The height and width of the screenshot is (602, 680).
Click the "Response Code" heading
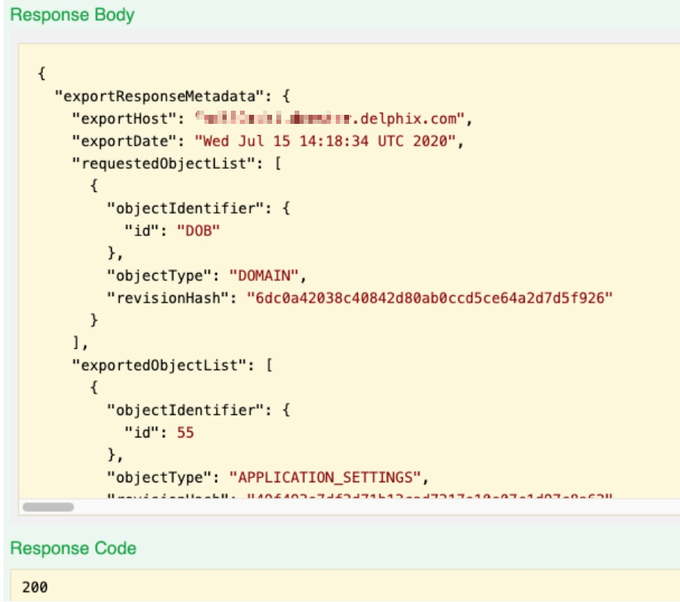click(x=73, y=548)
